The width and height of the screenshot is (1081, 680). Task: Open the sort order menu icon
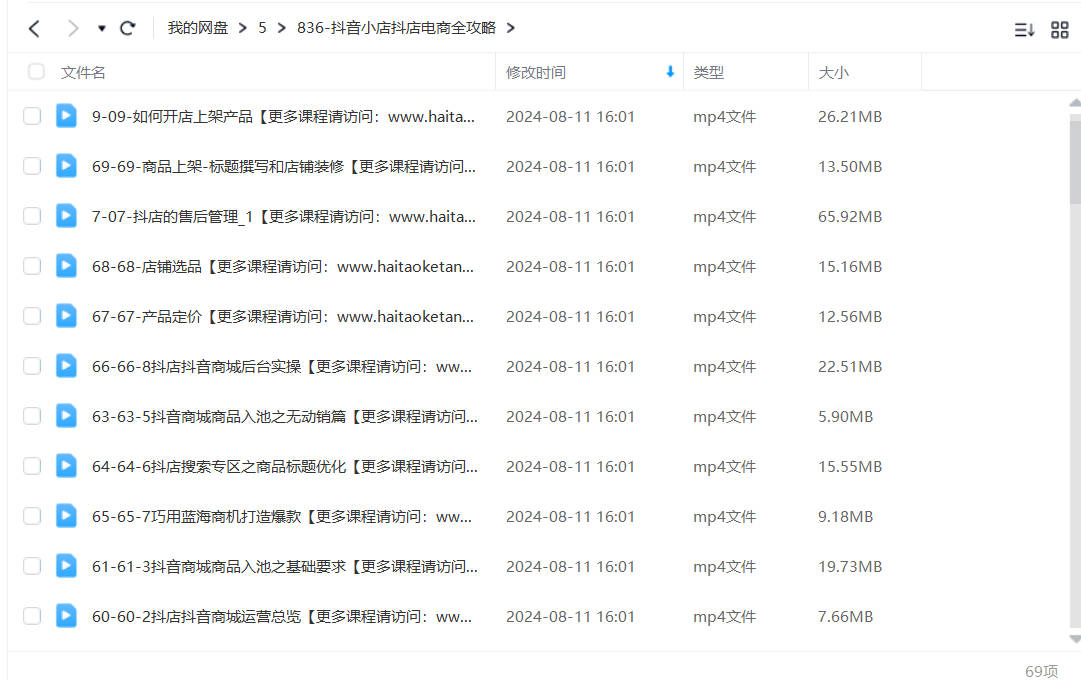coord(1024,30)
